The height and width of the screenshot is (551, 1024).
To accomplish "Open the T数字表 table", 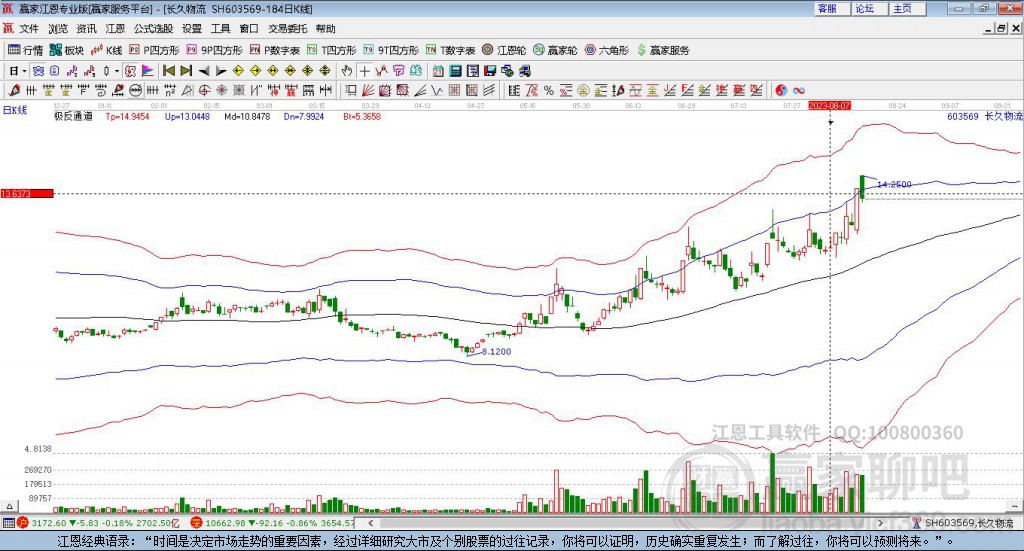I will [451, 50].
